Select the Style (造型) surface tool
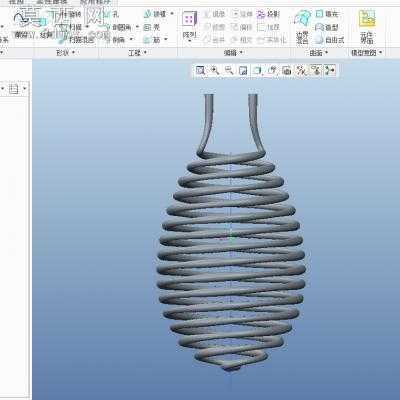 coord(327,27)
